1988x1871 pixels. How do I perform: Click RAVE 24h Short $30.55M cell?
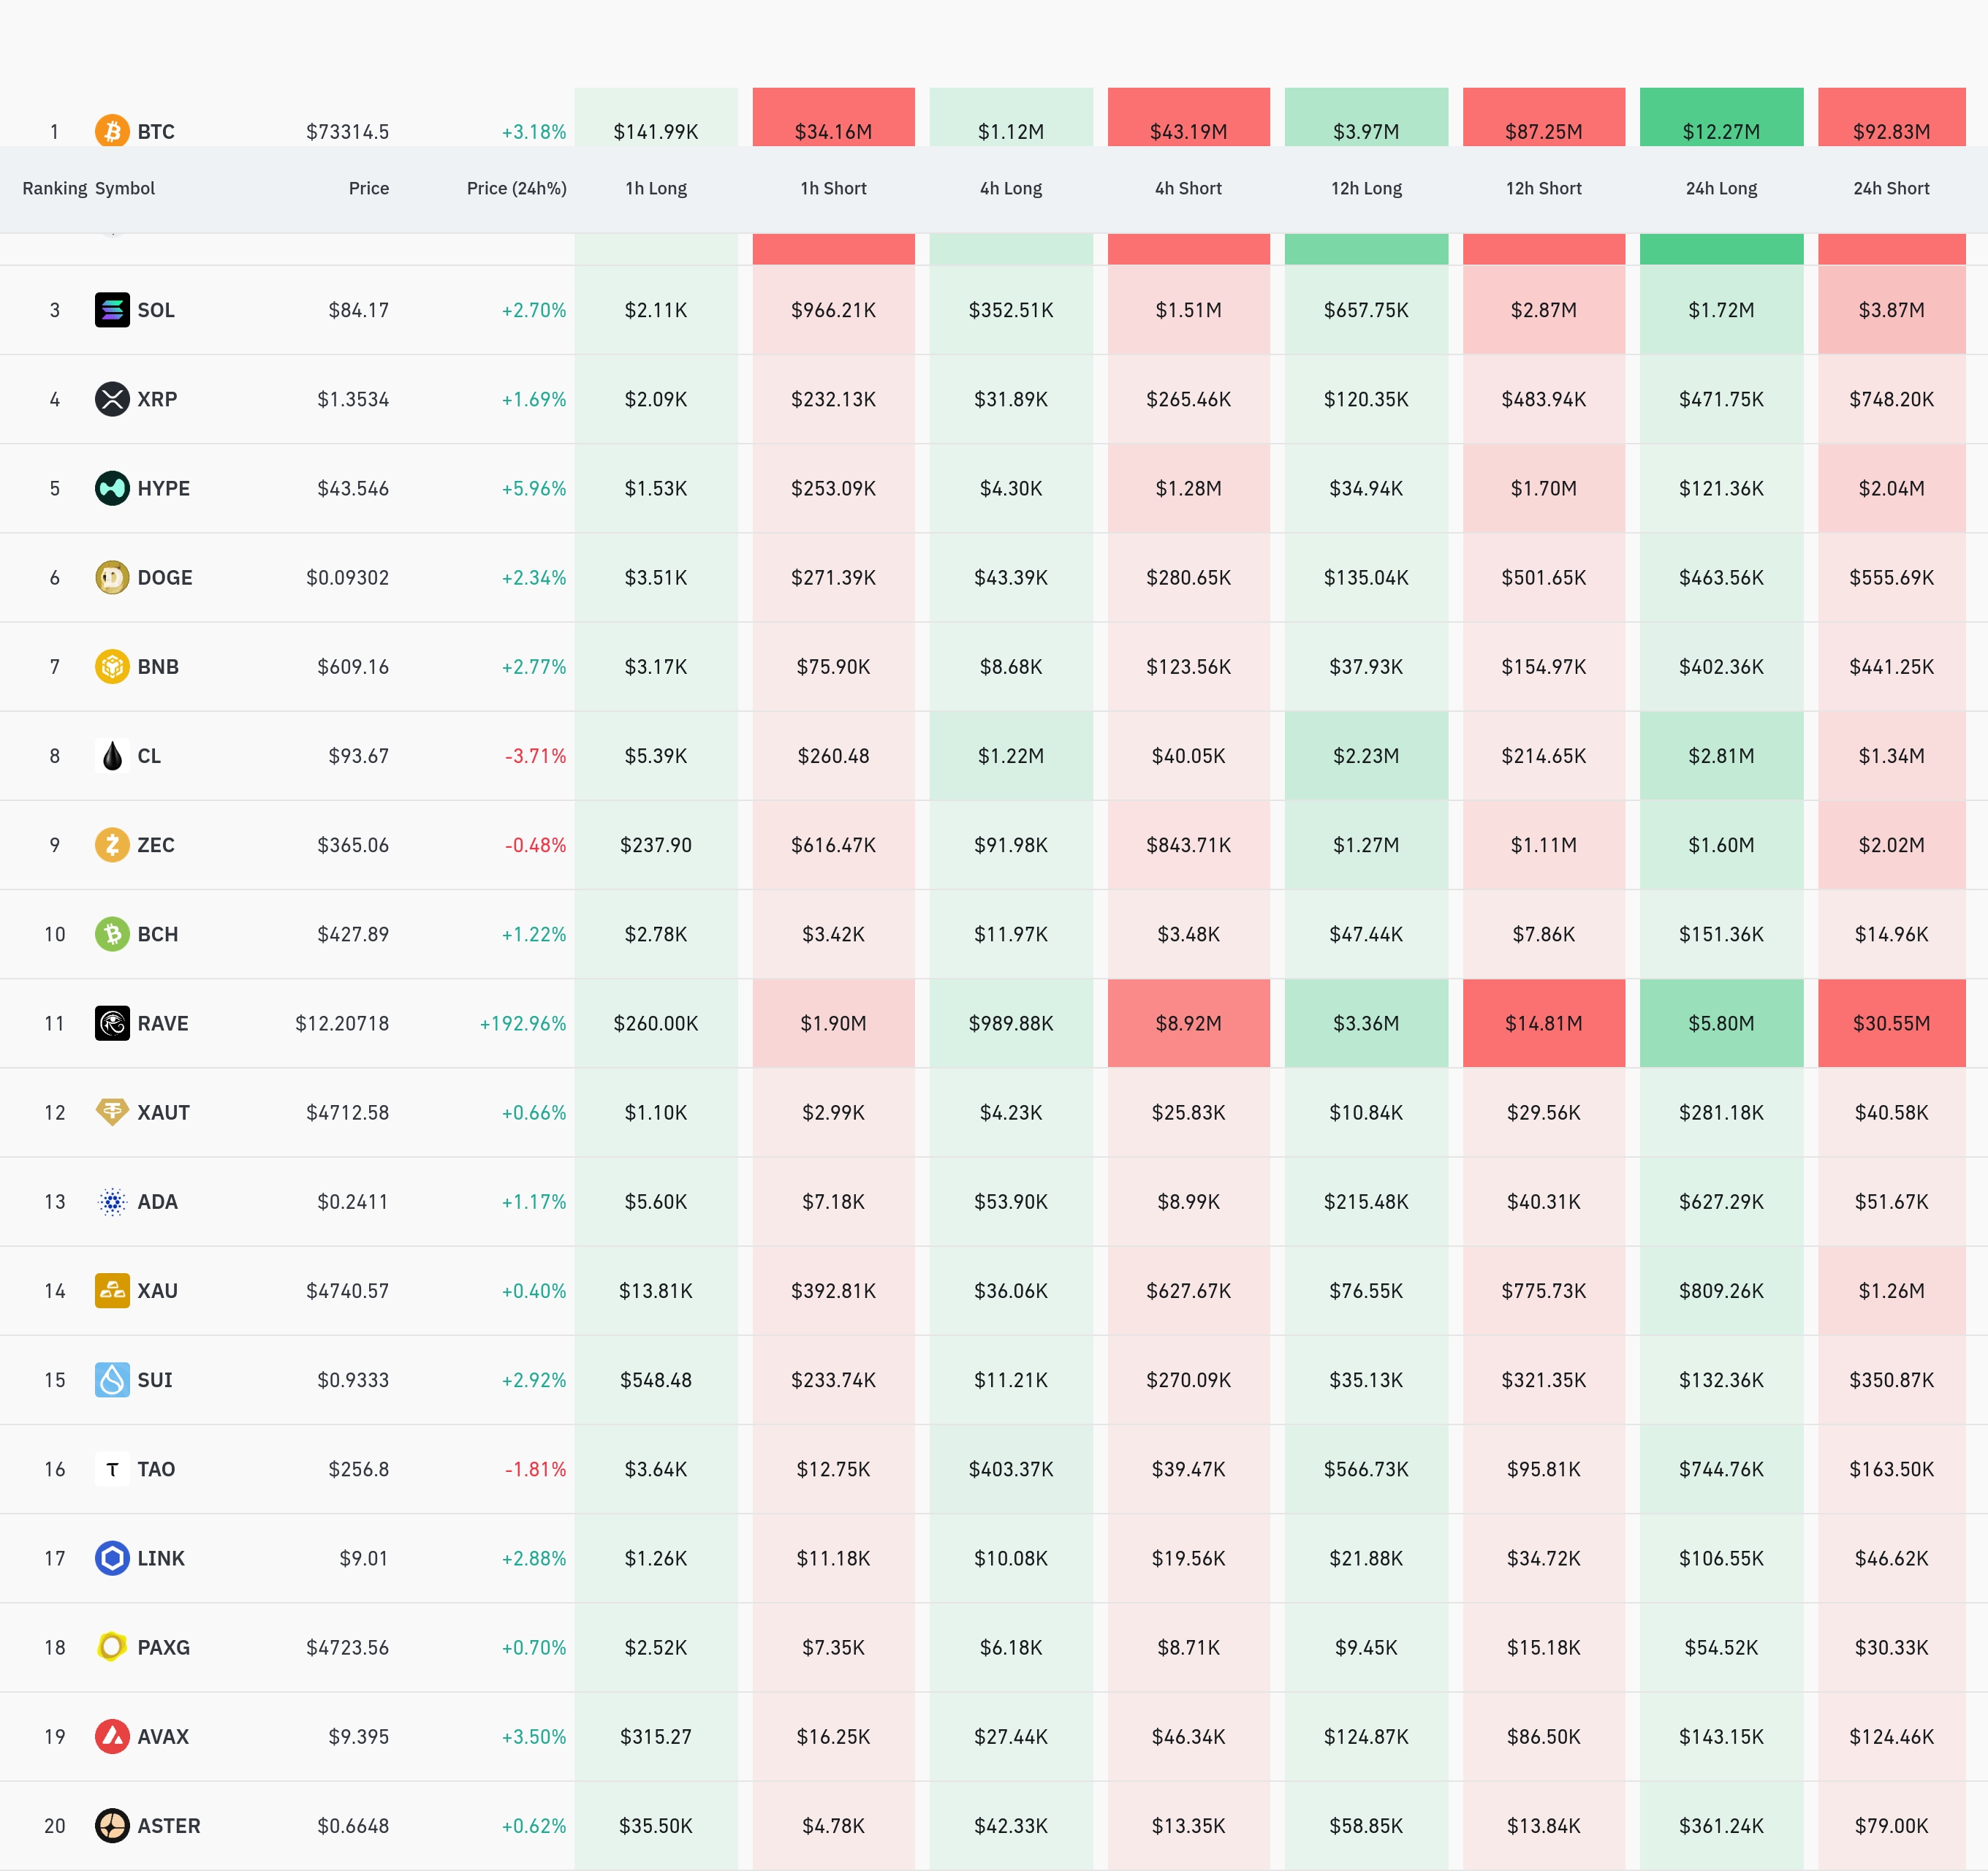tap(1890, 1023)
